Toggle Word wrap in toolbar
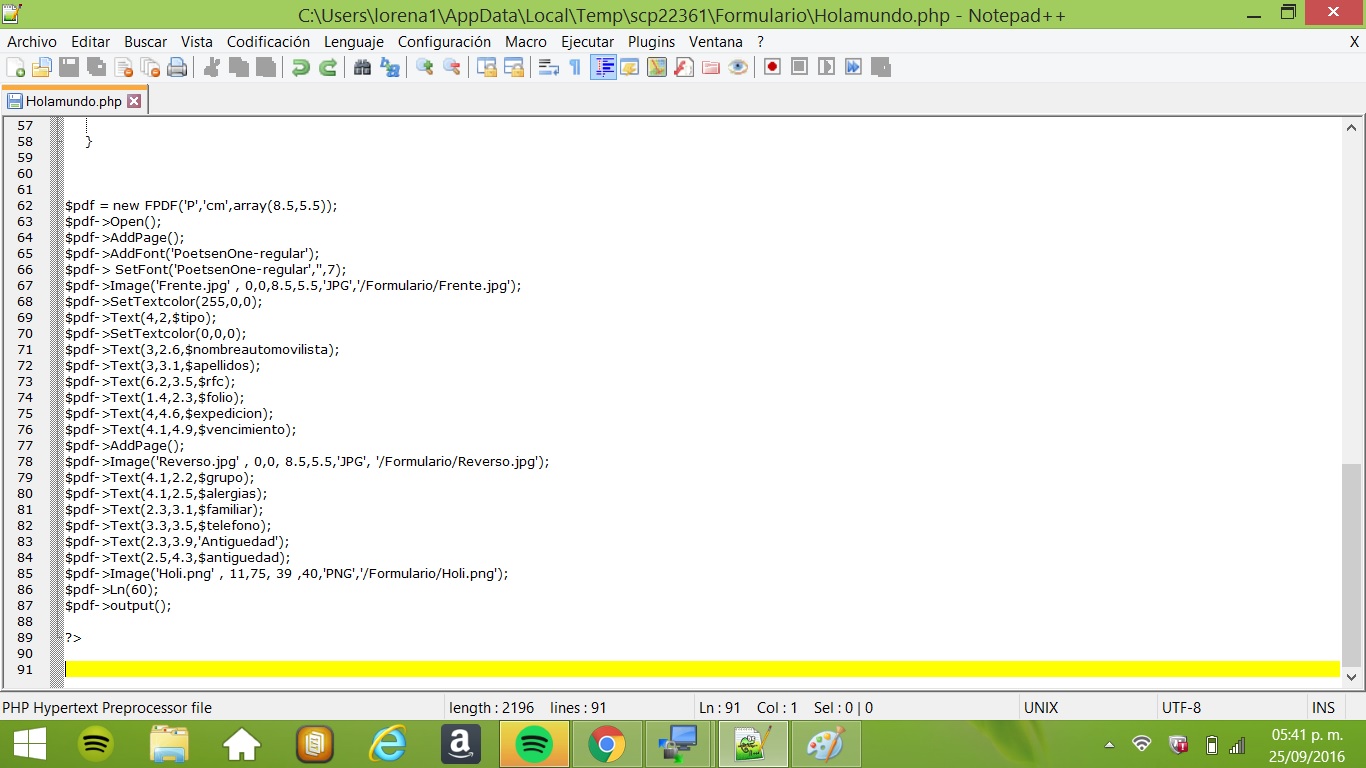Image resolution: width=1366 pixels, height=768 pixels. point(548,67)
